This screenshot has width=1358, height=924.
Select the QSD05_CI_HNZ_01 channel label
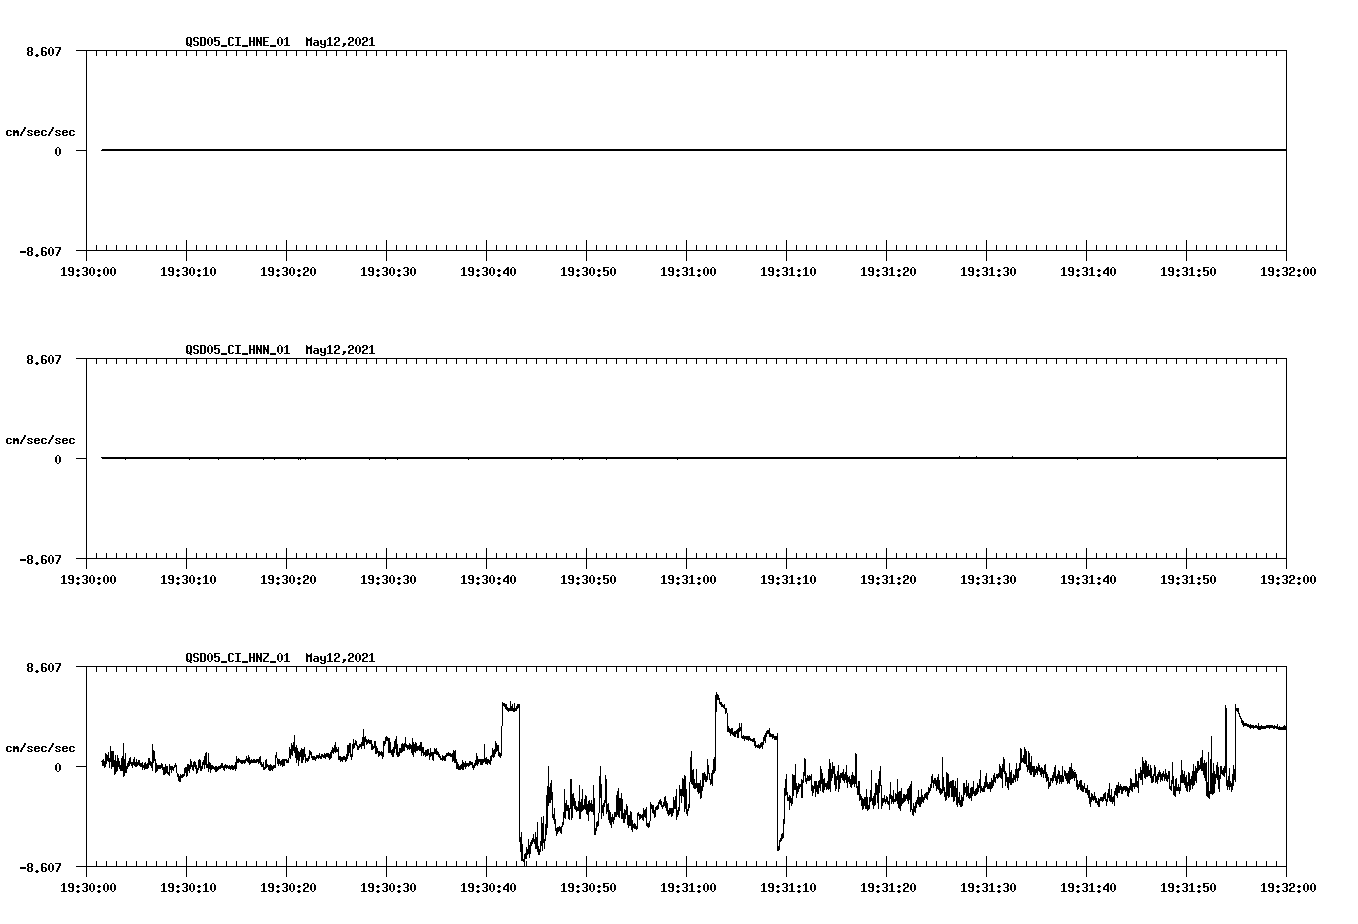(x=237, y=658)
